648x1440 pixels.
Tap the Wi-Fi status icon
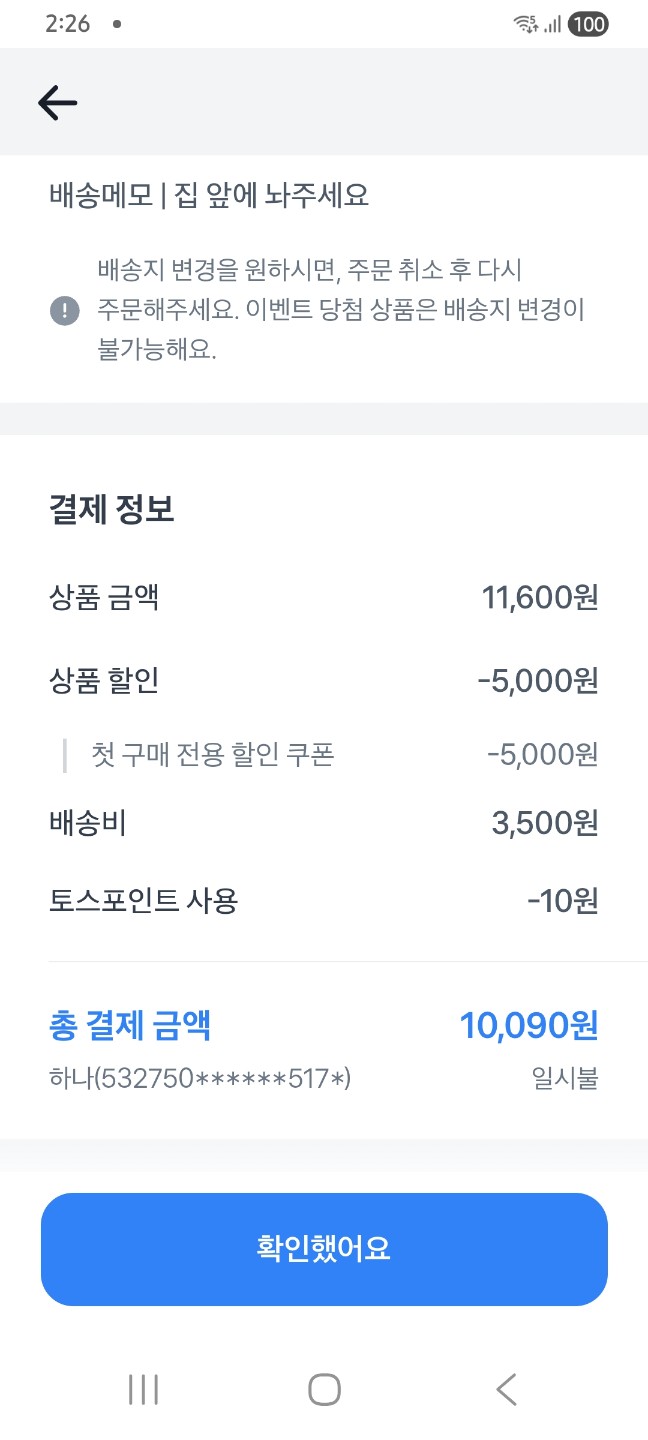[524, 24]
